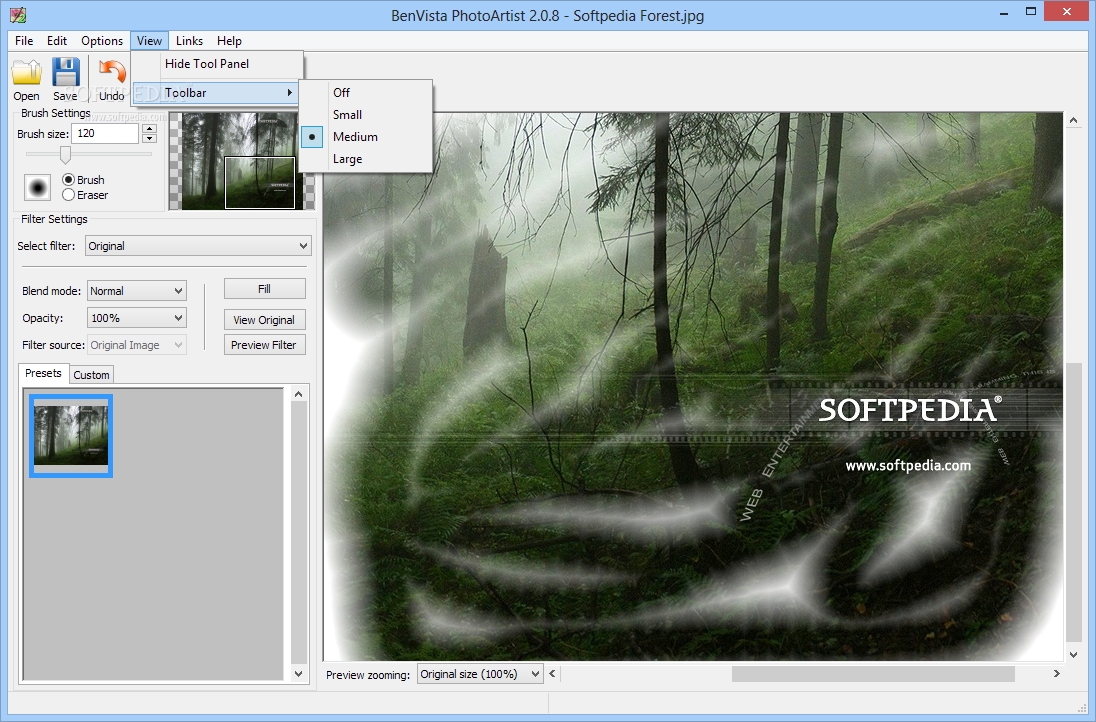Close the PhotoArtist window
1096x722 pixels.
(x=1067, y=11)
